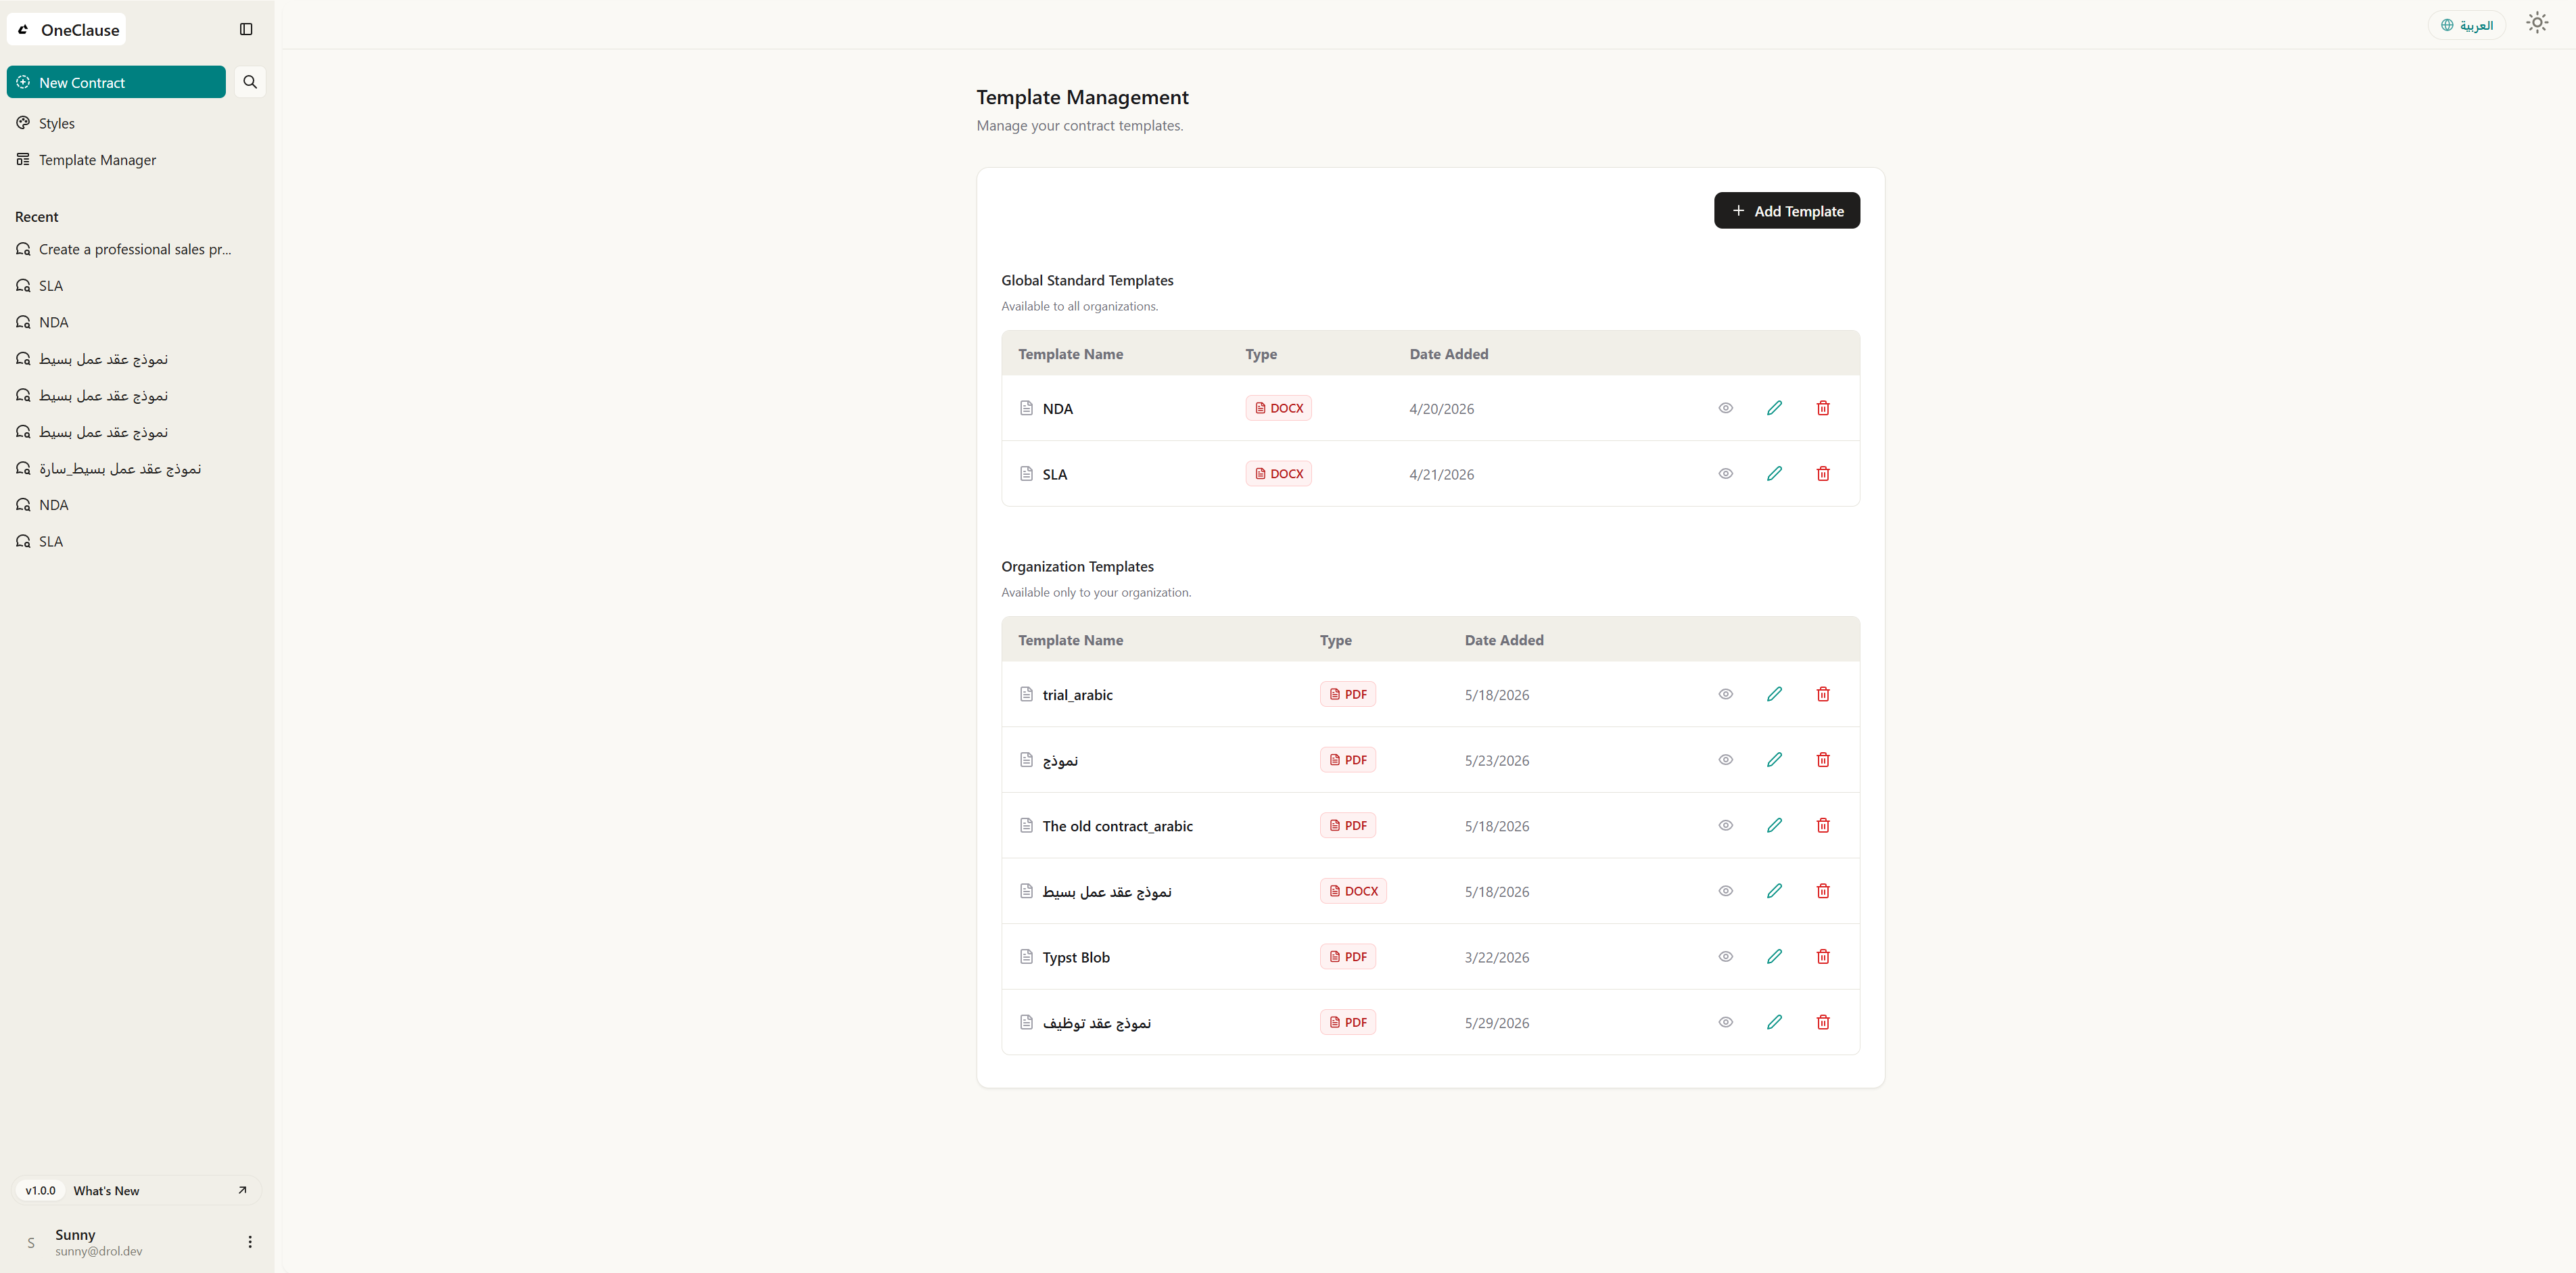This screenshot has height=1273, width=2576.
Task: Preview the trial_arabic template
Action: click(1725, 694)
